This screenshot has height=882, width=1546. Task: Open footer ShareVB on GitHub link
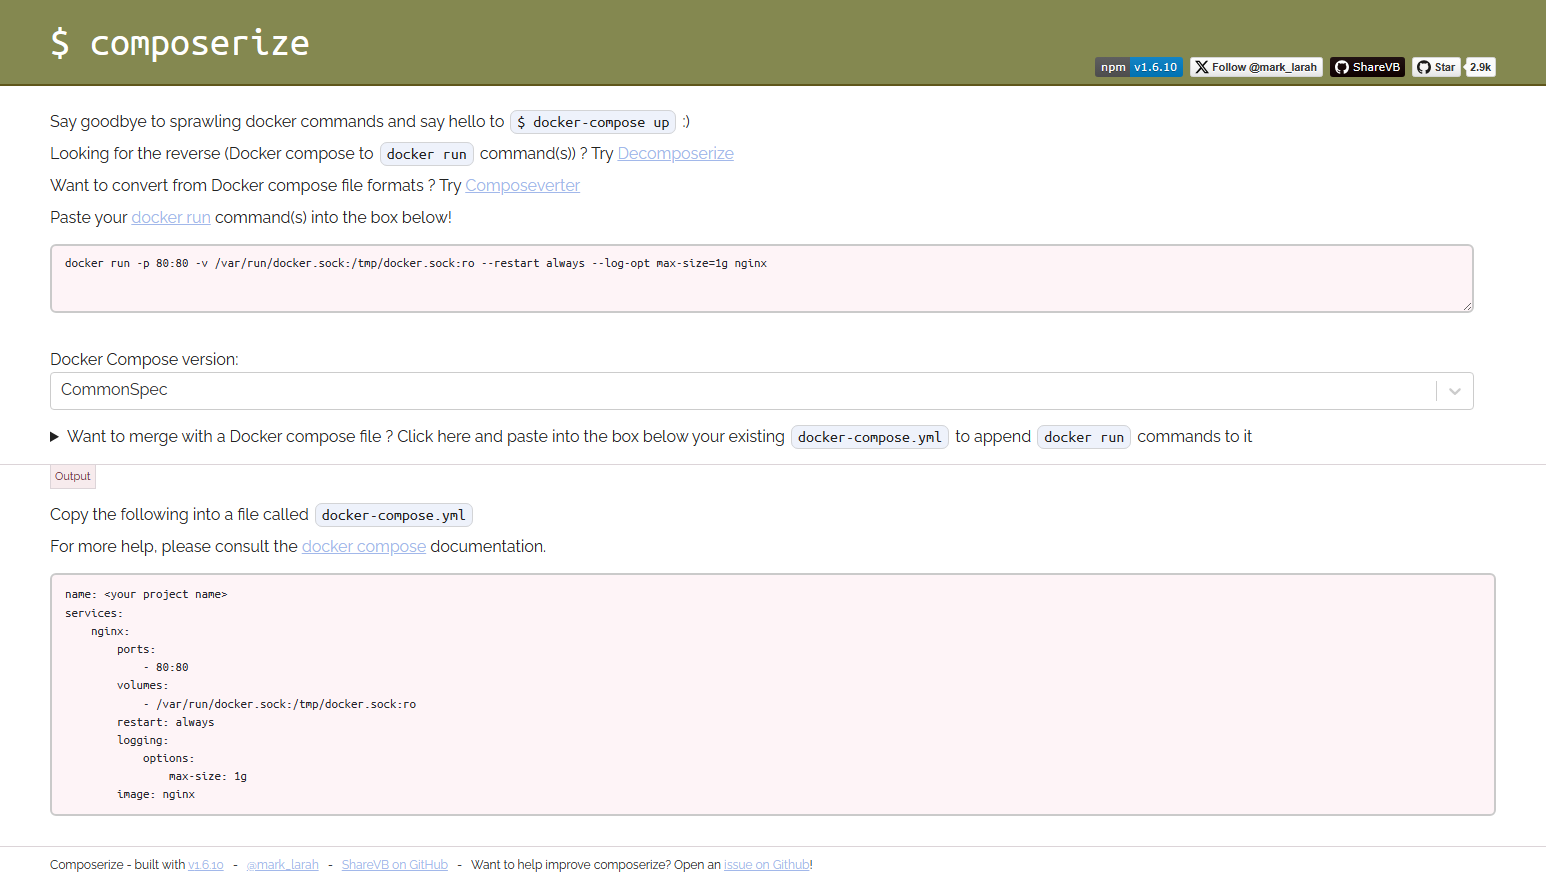pos(395,865)
